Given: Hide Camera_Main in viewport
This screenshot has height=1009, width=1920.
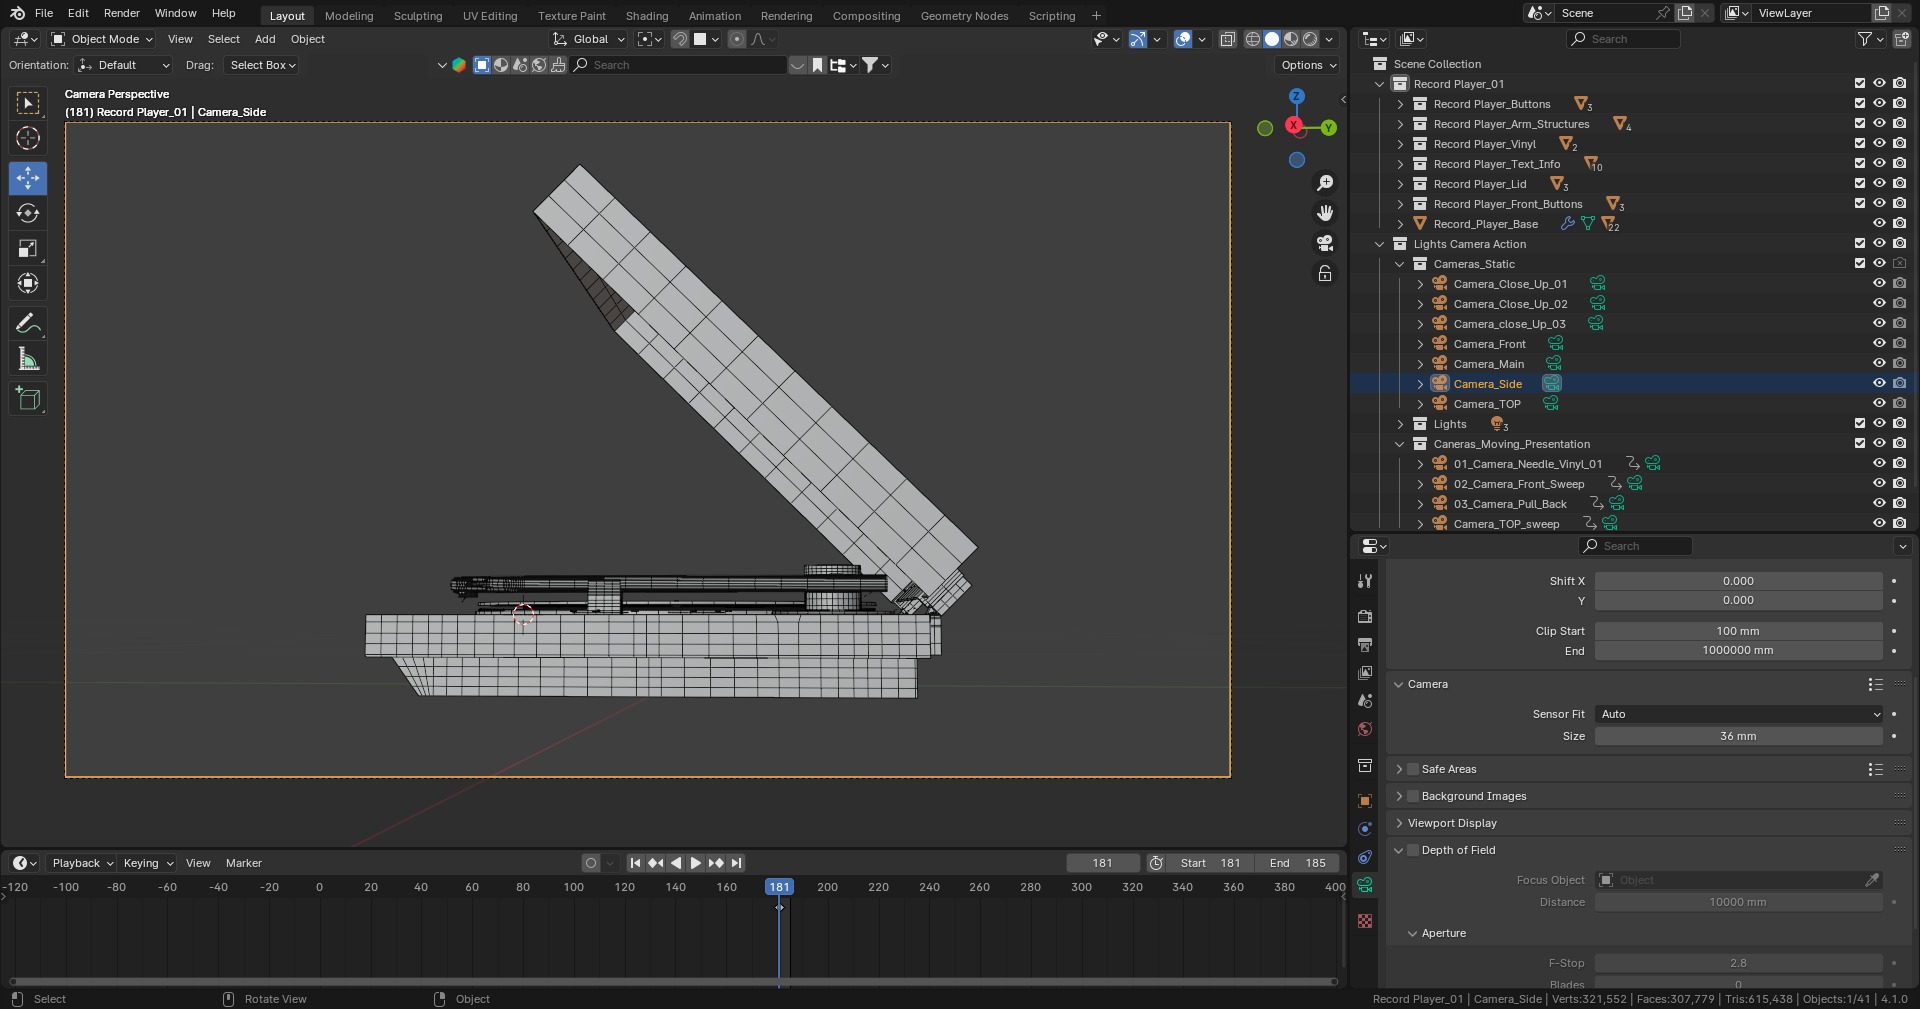Looking at the screenshot, I should (1879, 363).
